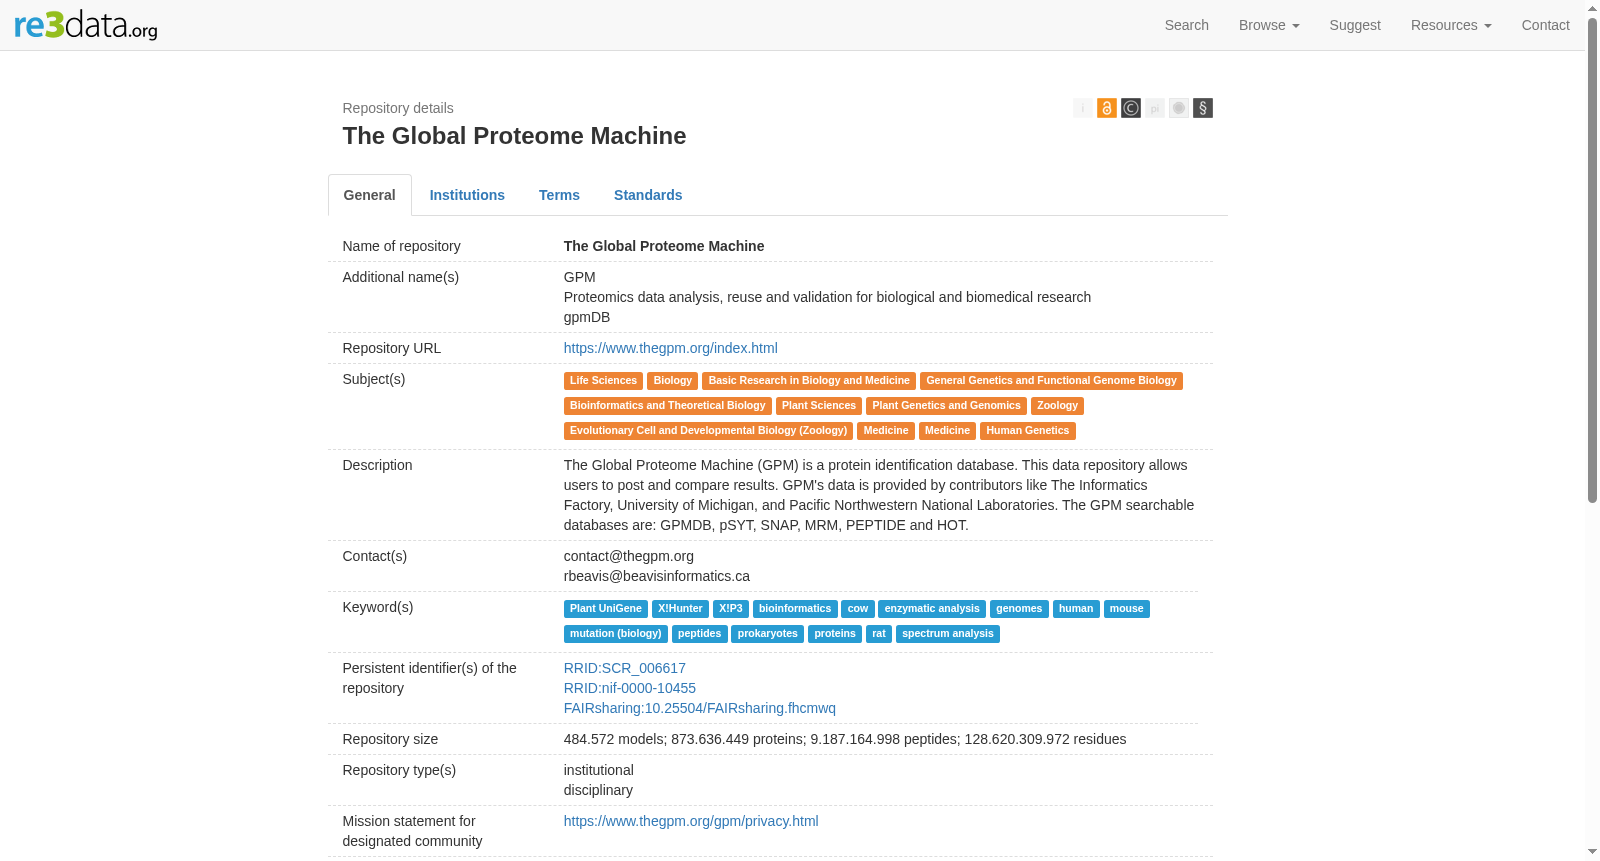Click the 'prokaryotes' keyword tag

(767, 634)
